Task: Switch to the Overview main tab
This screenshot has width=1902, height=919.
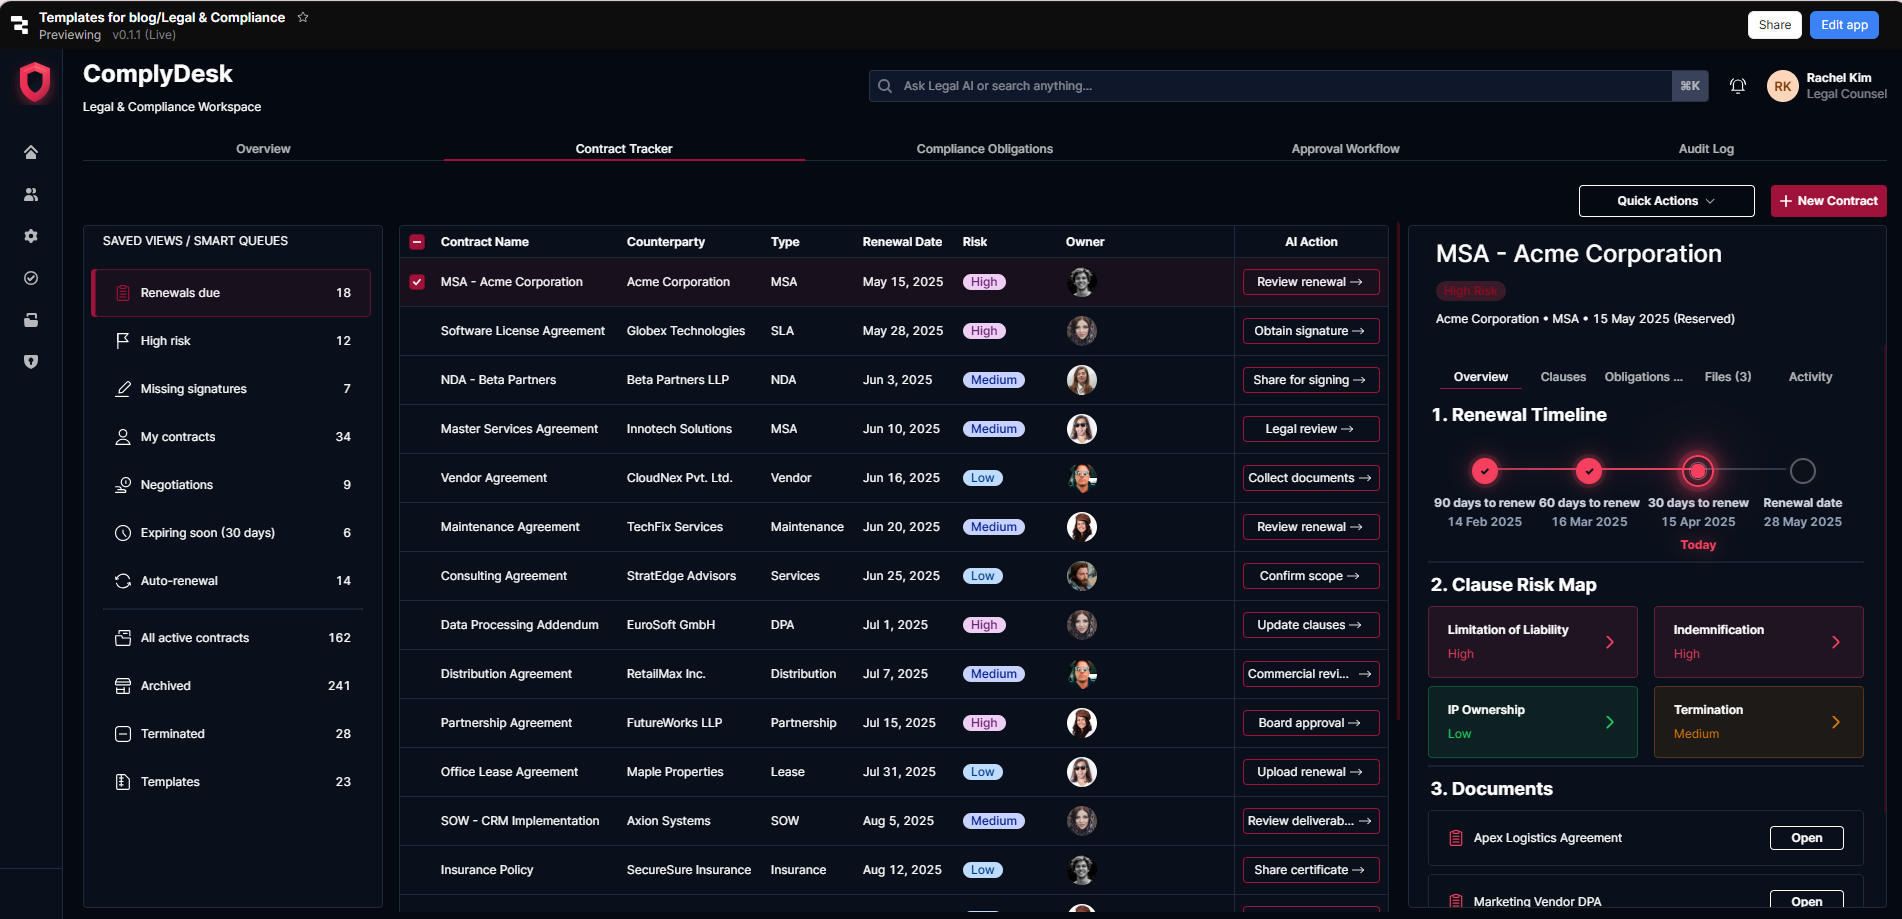Action: point(263,149)
